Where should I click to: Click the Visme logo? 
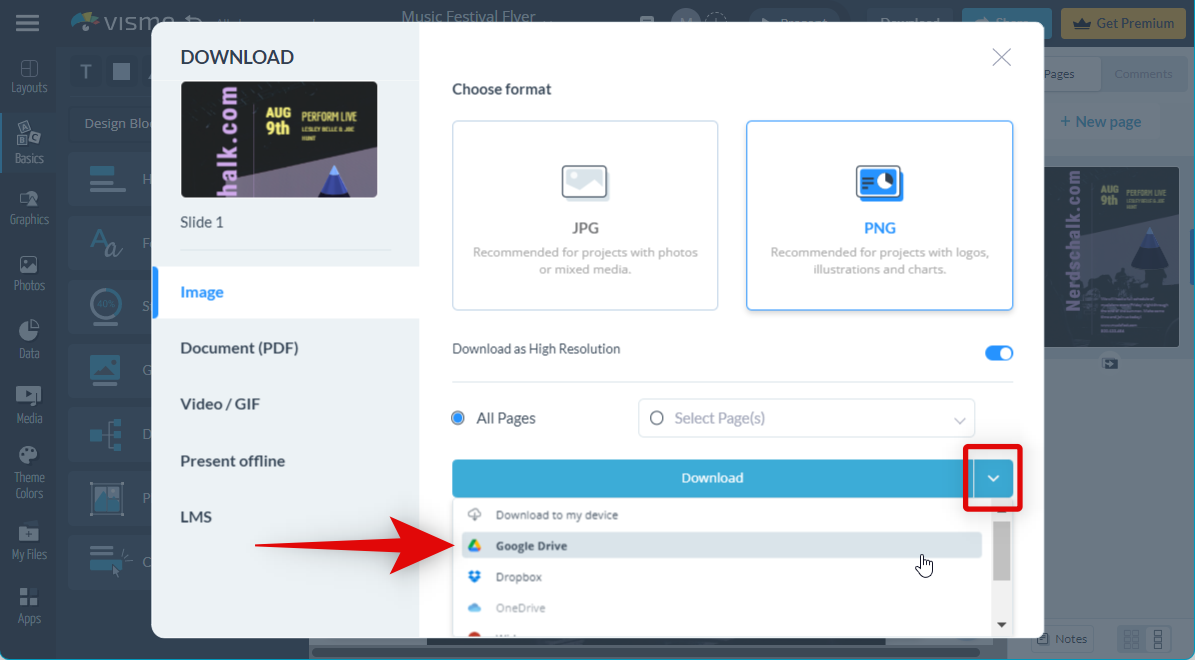click(122, 23)
